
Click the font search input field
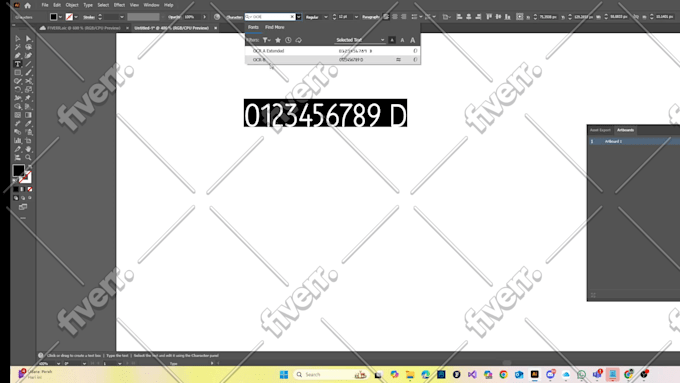(x=269, y=17)
